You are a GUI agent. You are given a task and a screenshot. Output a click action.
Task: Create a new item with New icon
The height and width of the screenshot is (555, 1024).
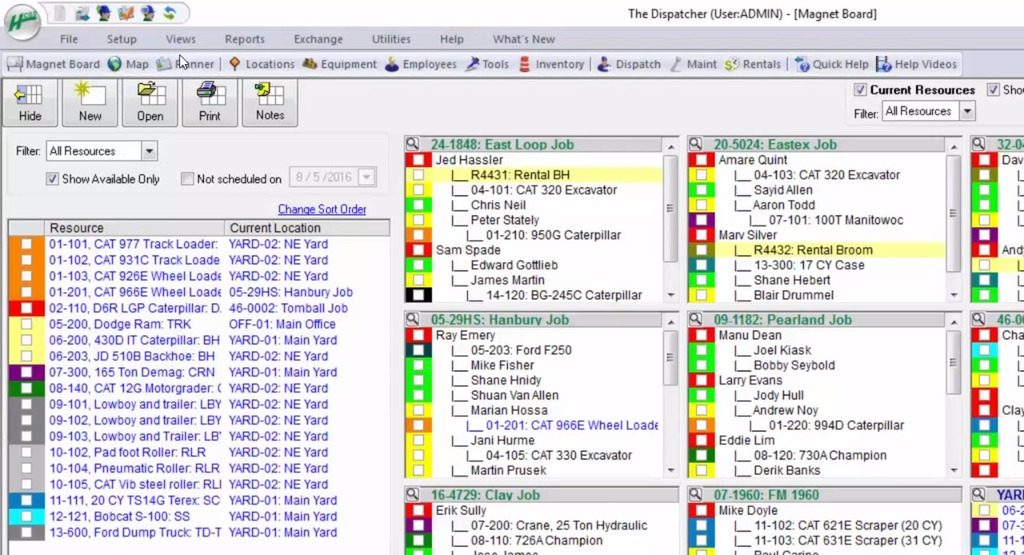[90, 103]
